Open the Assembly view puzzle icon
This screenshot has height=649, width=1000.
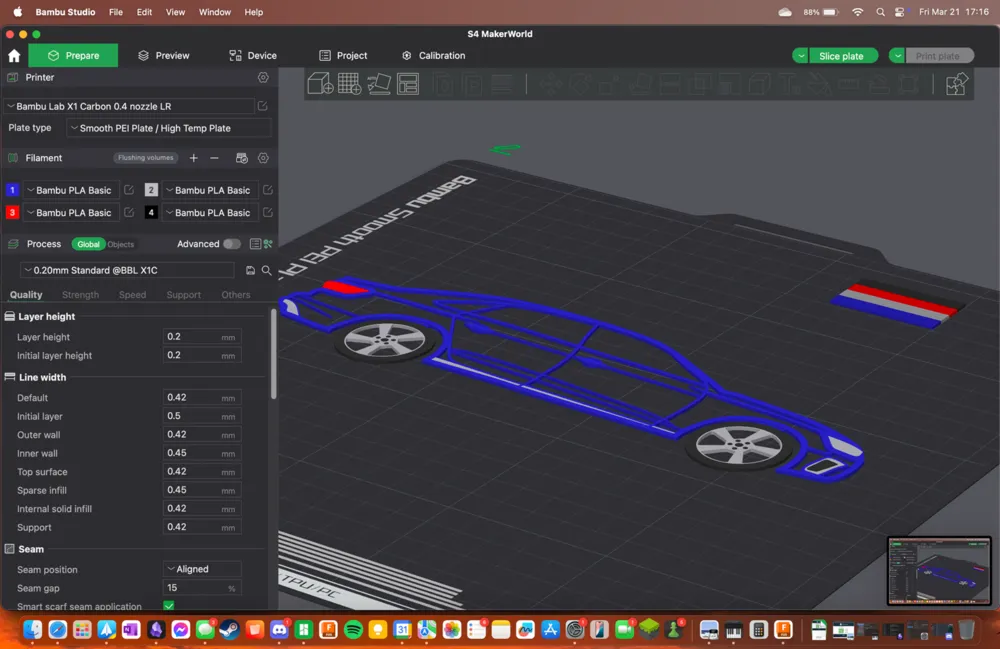tap(956, 84)
